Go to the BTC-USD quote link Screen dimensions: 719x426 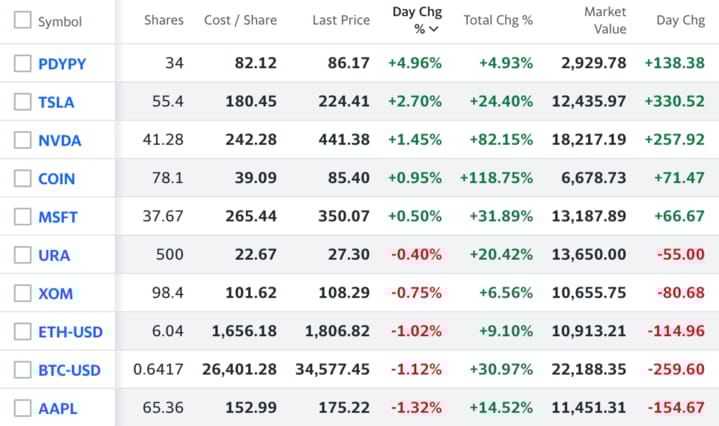tap(69, 370)
